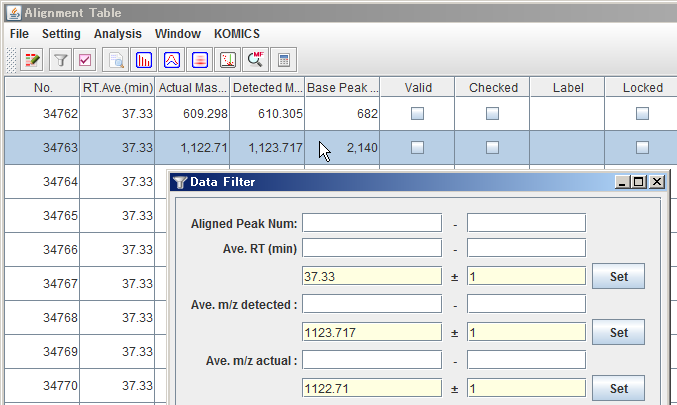This screenshot has width=677, height=405.
Task: Click the 1123.717 m/z value field
Action: click(372, 332)
